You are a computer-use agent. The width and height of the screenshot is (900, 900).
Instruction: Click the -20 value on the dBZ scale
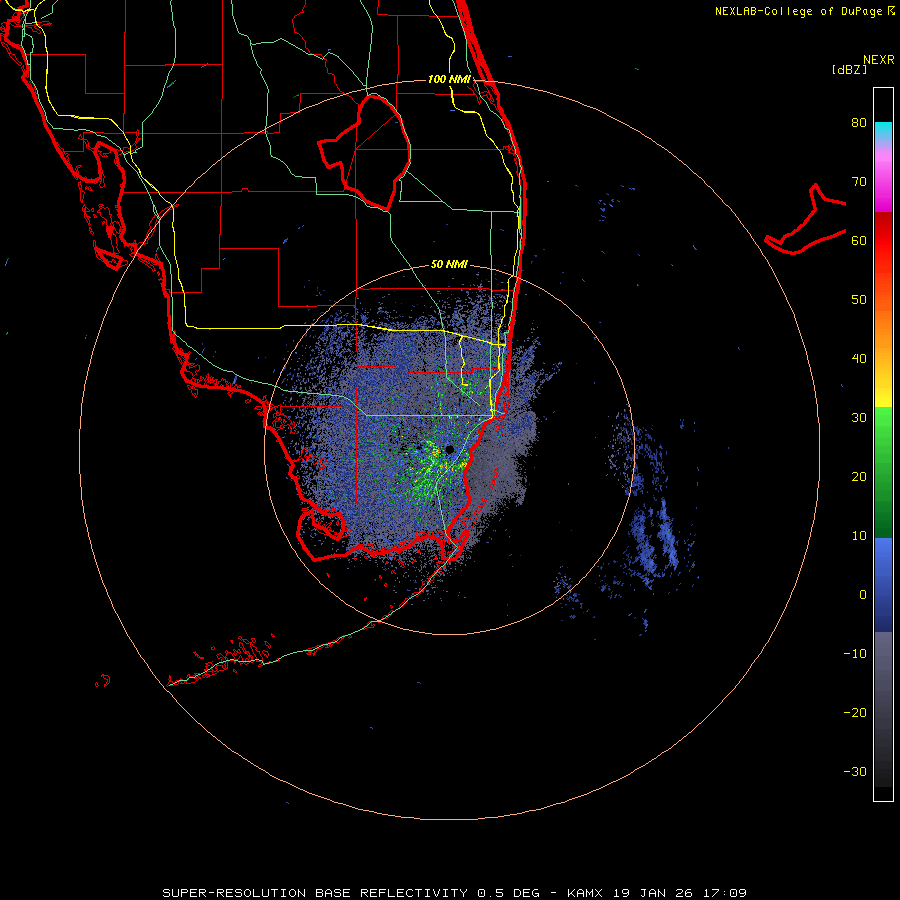point(855,713)
